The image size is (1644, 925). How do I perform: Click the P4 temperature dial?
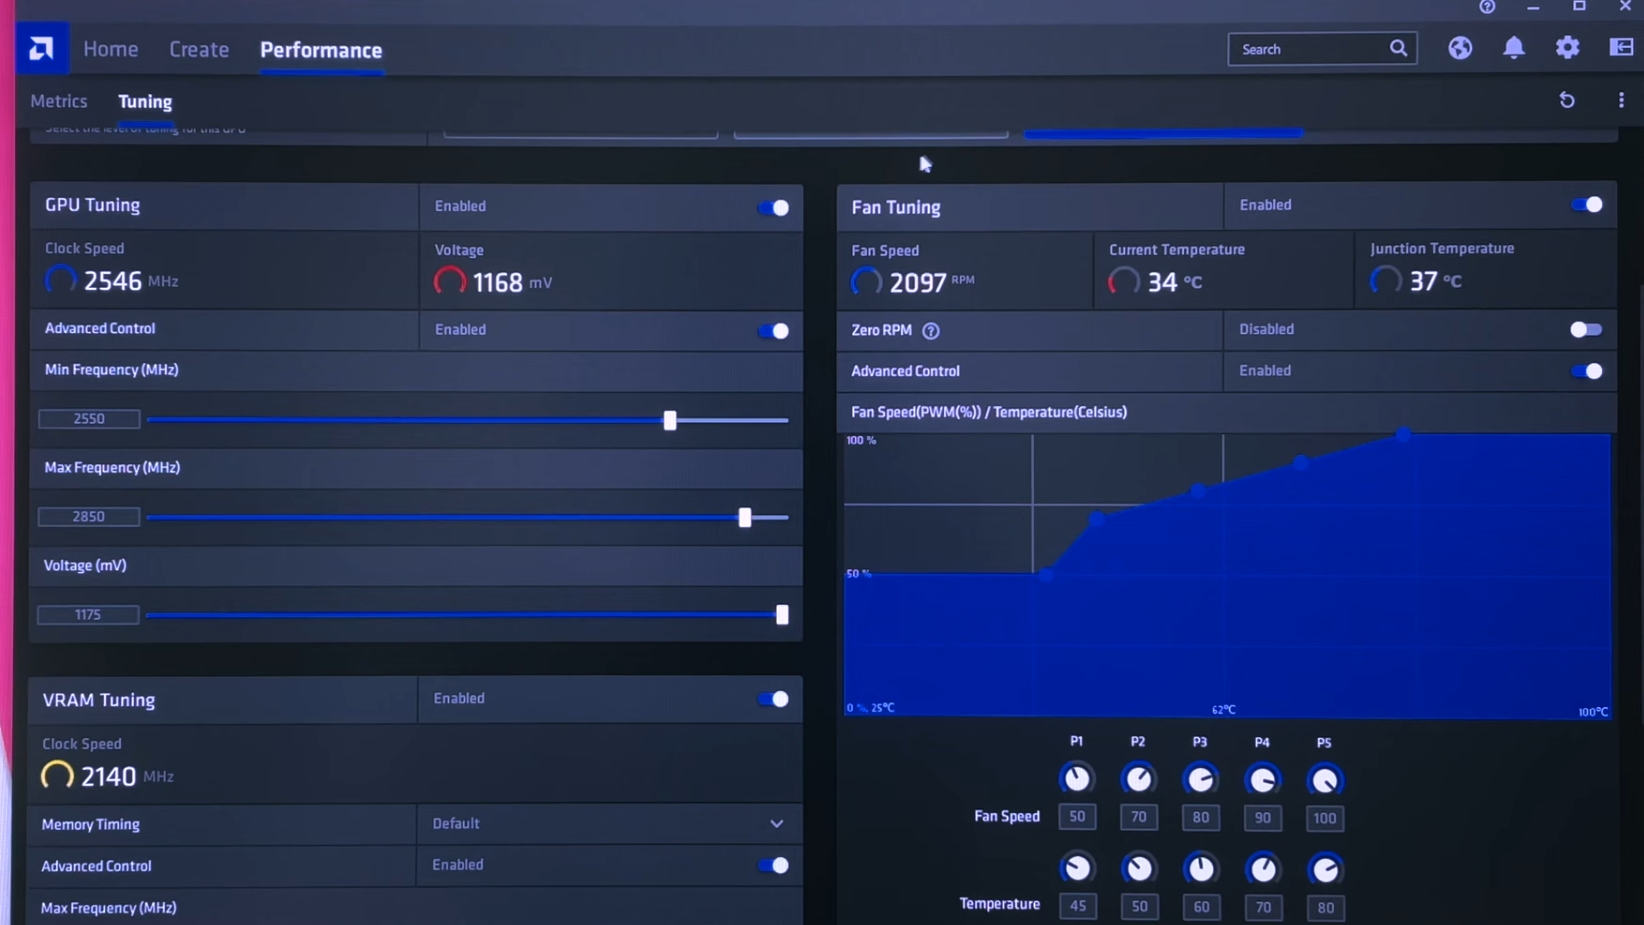1263,868
